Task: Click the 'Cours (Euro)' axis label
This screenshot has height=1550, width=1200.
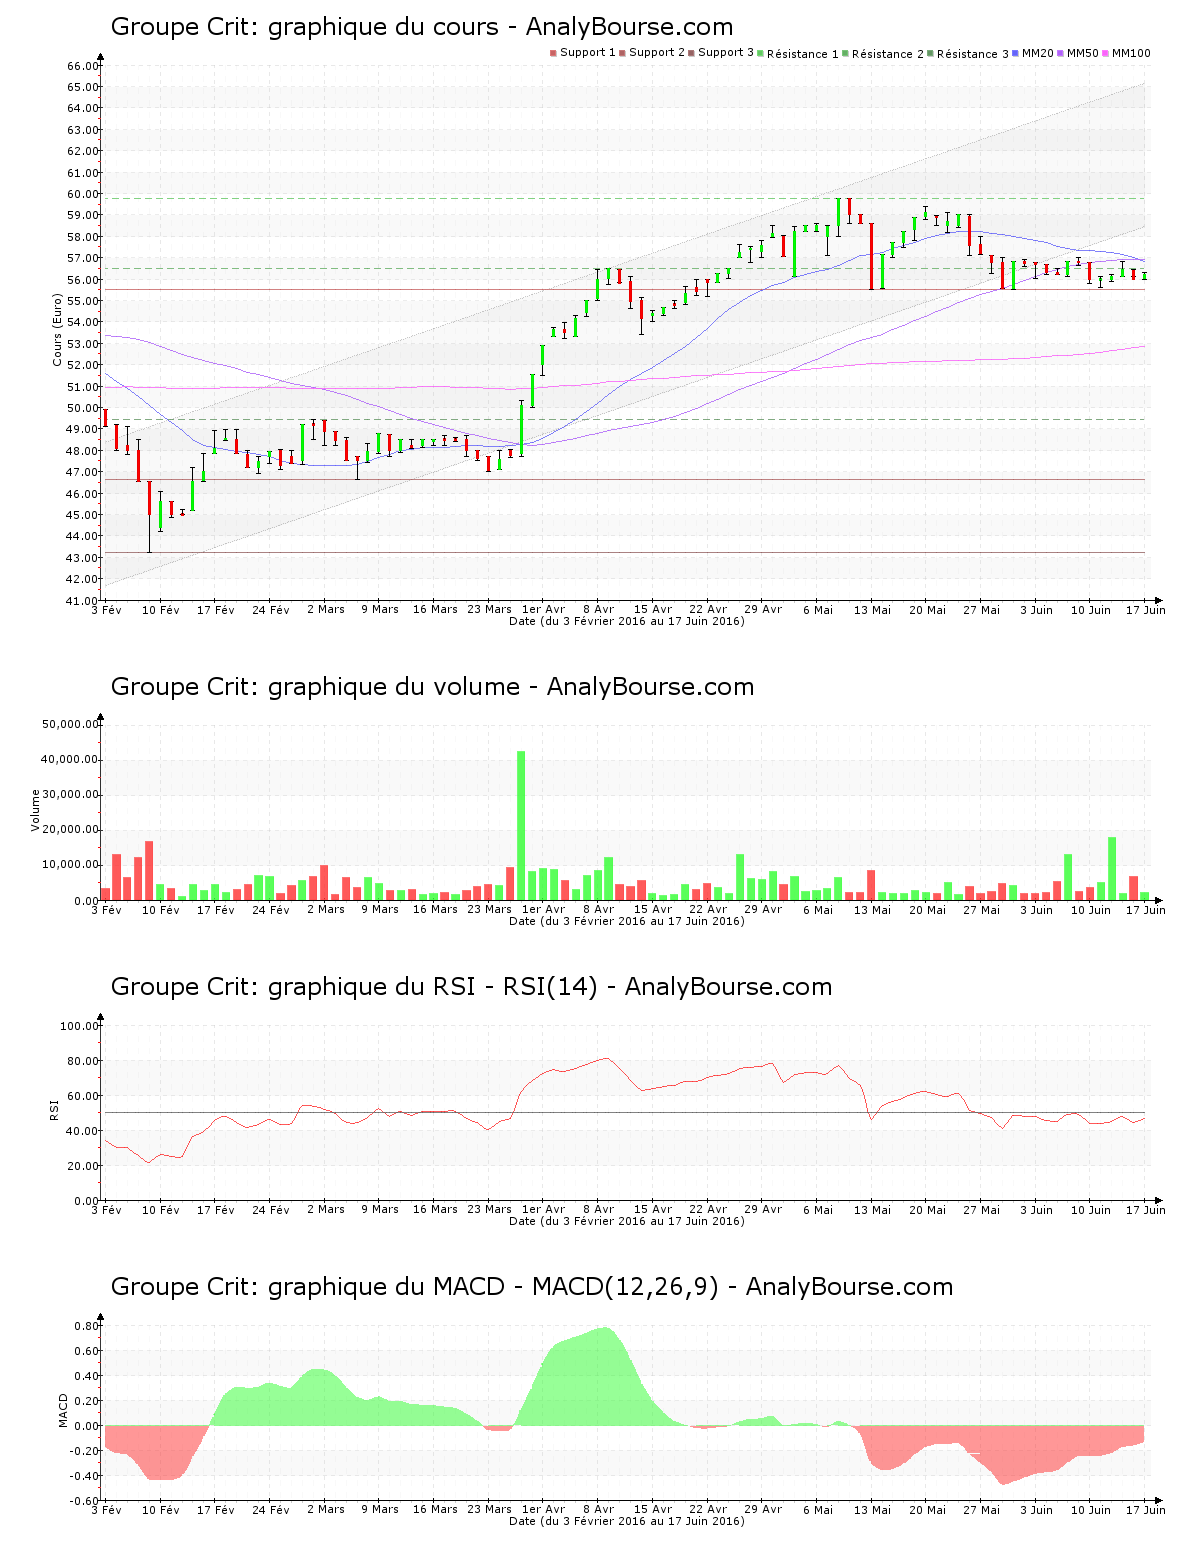Action: (57, 330)
